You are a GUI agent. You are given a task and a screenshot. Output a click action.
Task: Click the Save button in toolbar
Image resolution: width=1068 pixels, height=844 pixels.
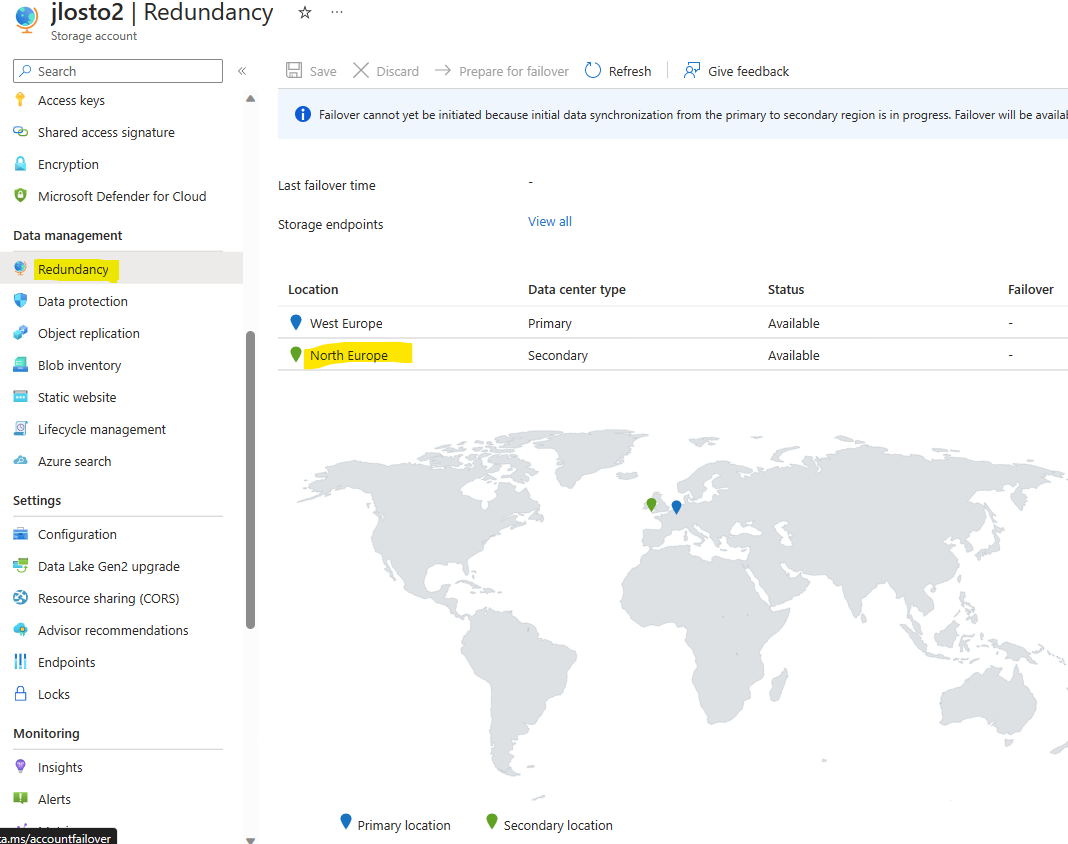(x=311, y=71)
